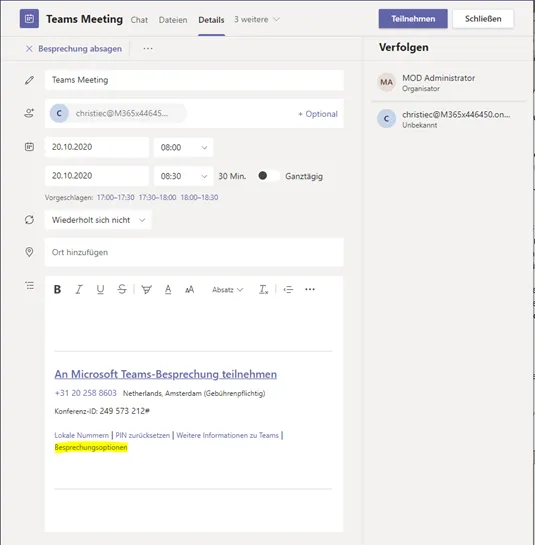Click the christiec@M365x446450 name in the Verfolgen list
The height and width of the screenshot is (545, 535).
click(456, 115)
